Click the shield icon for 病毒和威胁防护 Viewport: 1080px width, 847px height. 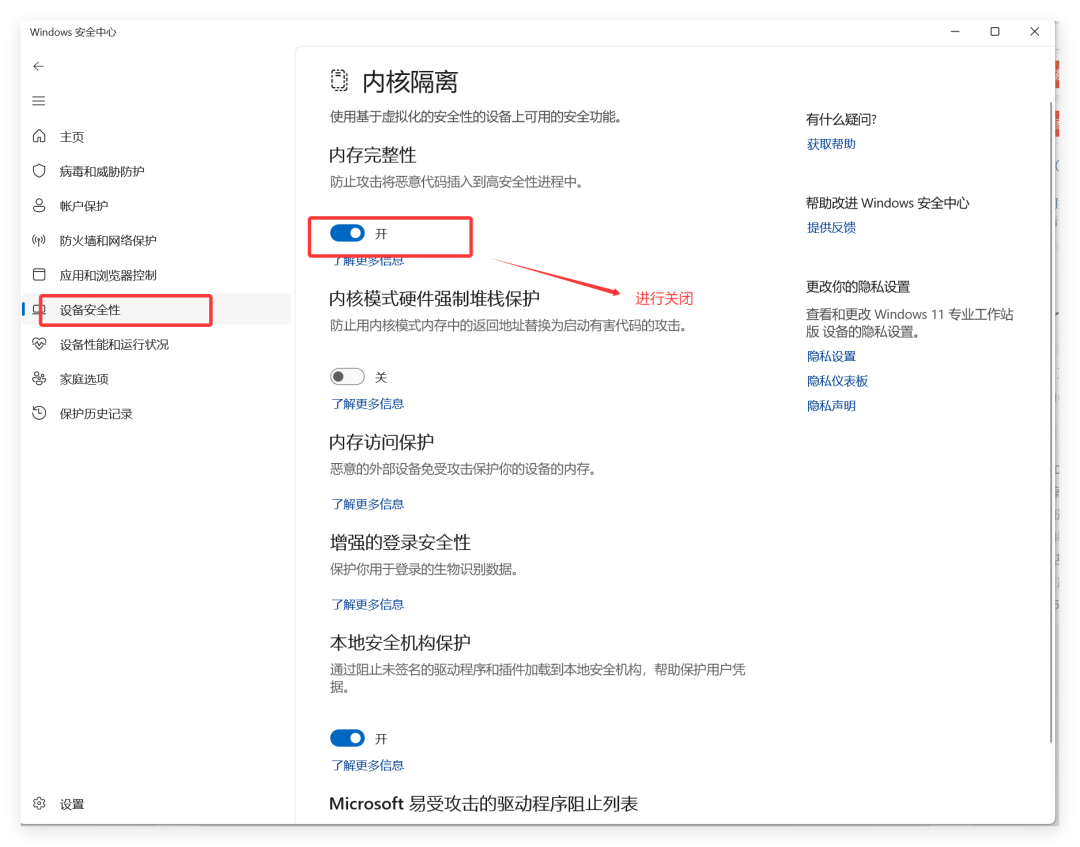(39, 170)
